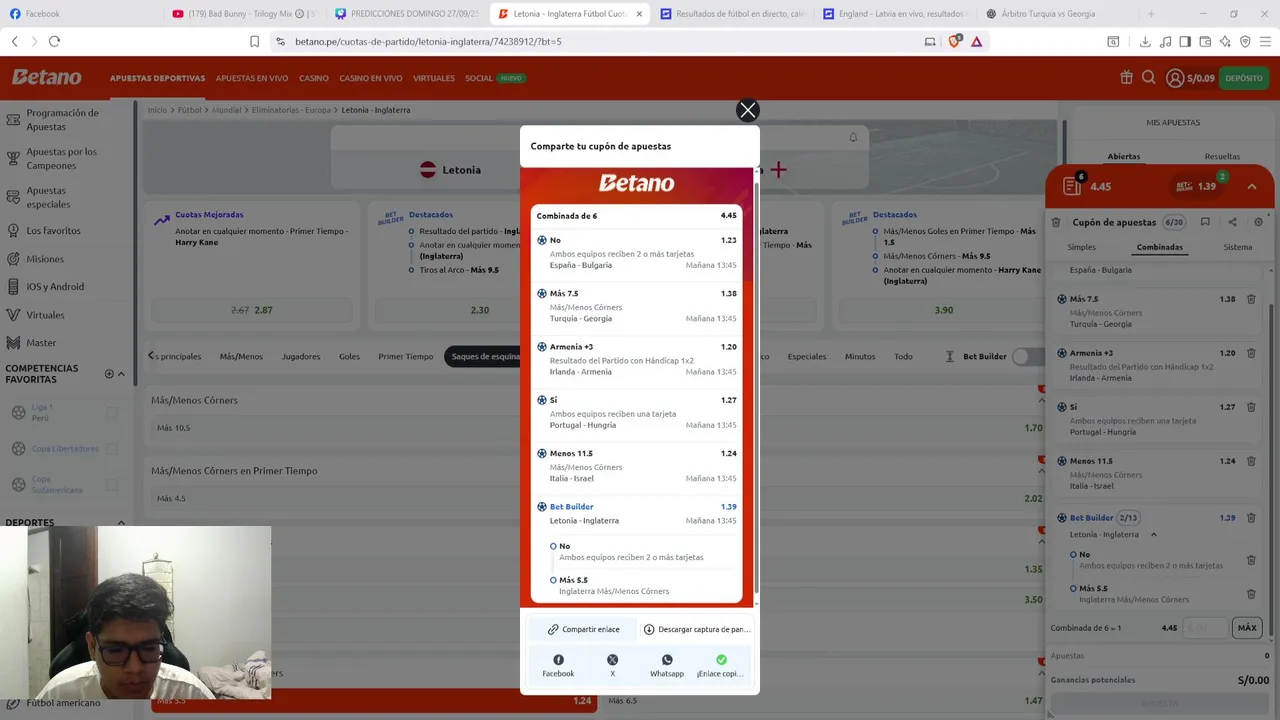The width and height of the screenshot is (1280, 720).
Task: Open Programación de Apuestas sidebar link
Action: [62, 120]
